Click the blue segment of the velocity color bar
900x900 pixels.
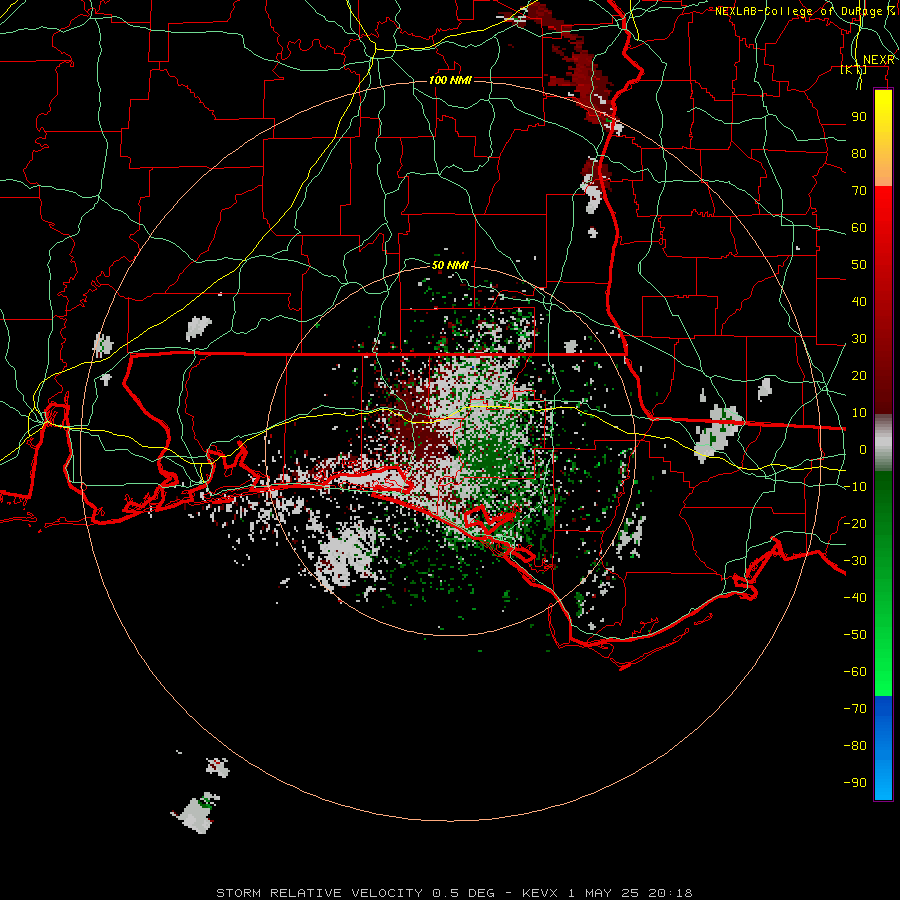click(x=883, y=748)
